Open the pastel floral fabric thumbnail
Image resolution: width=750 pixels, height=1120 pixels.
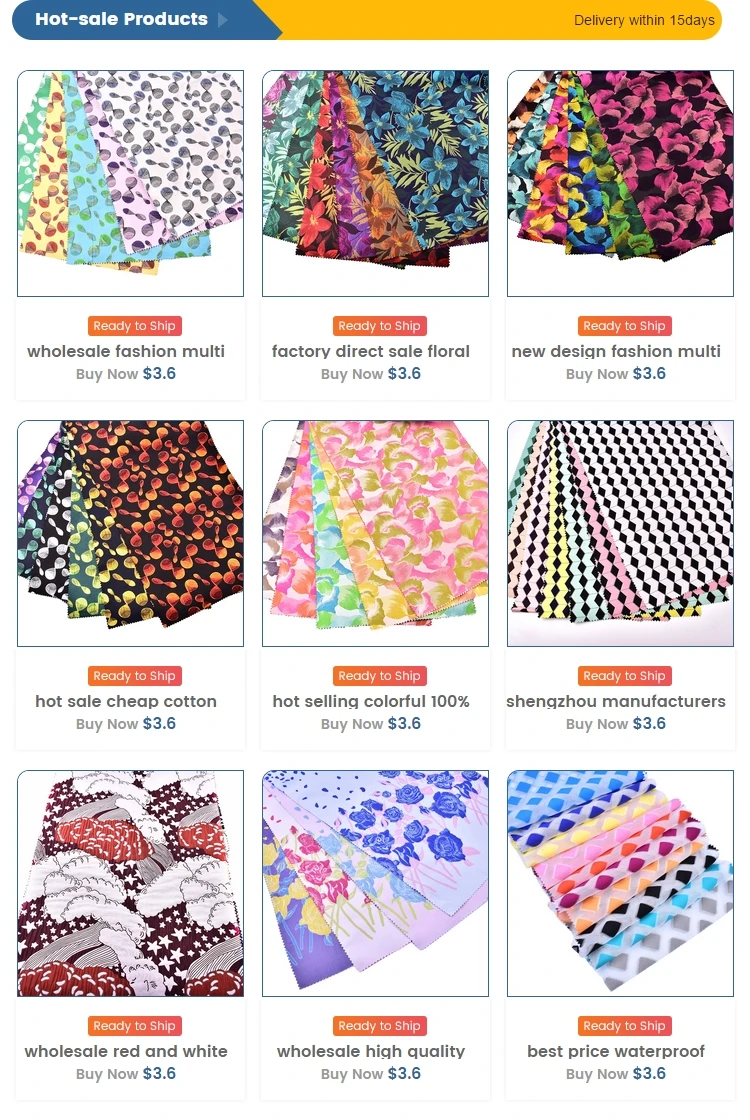tap(376, 533)
